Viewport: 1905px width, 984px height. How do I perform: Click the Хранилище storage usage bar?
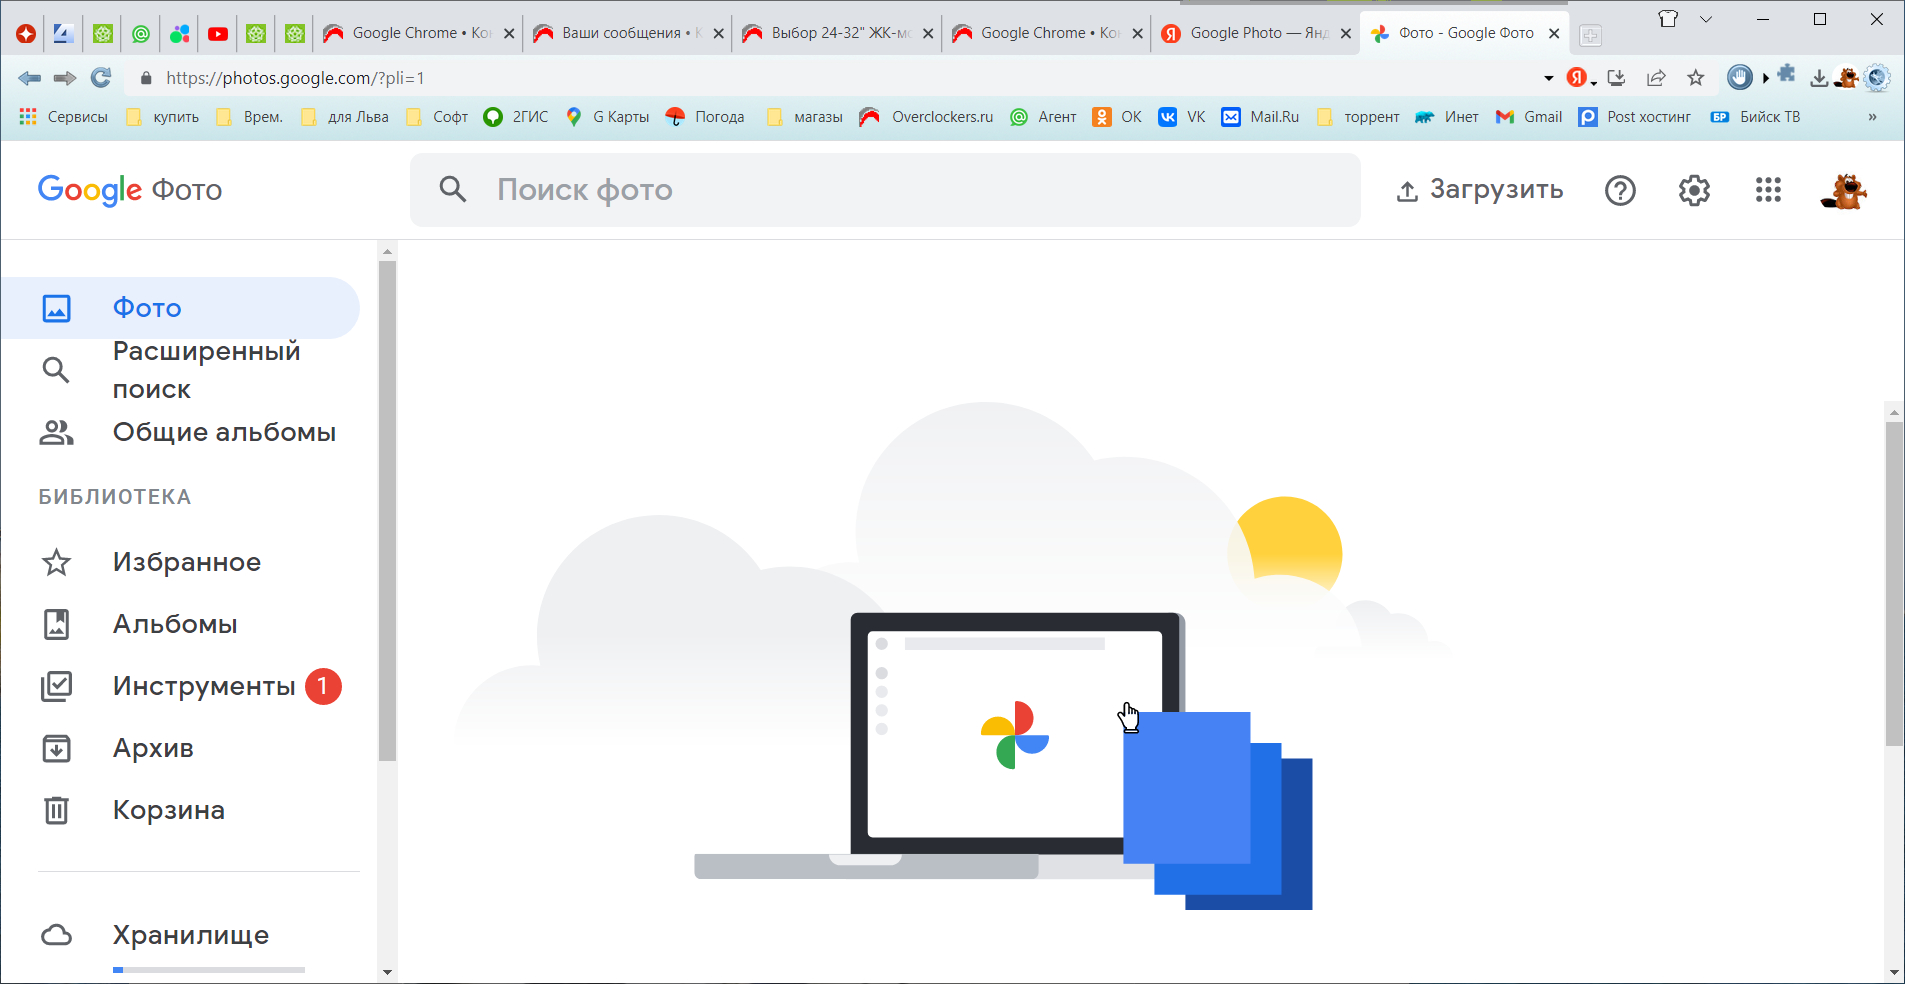(x=209, y=970)
